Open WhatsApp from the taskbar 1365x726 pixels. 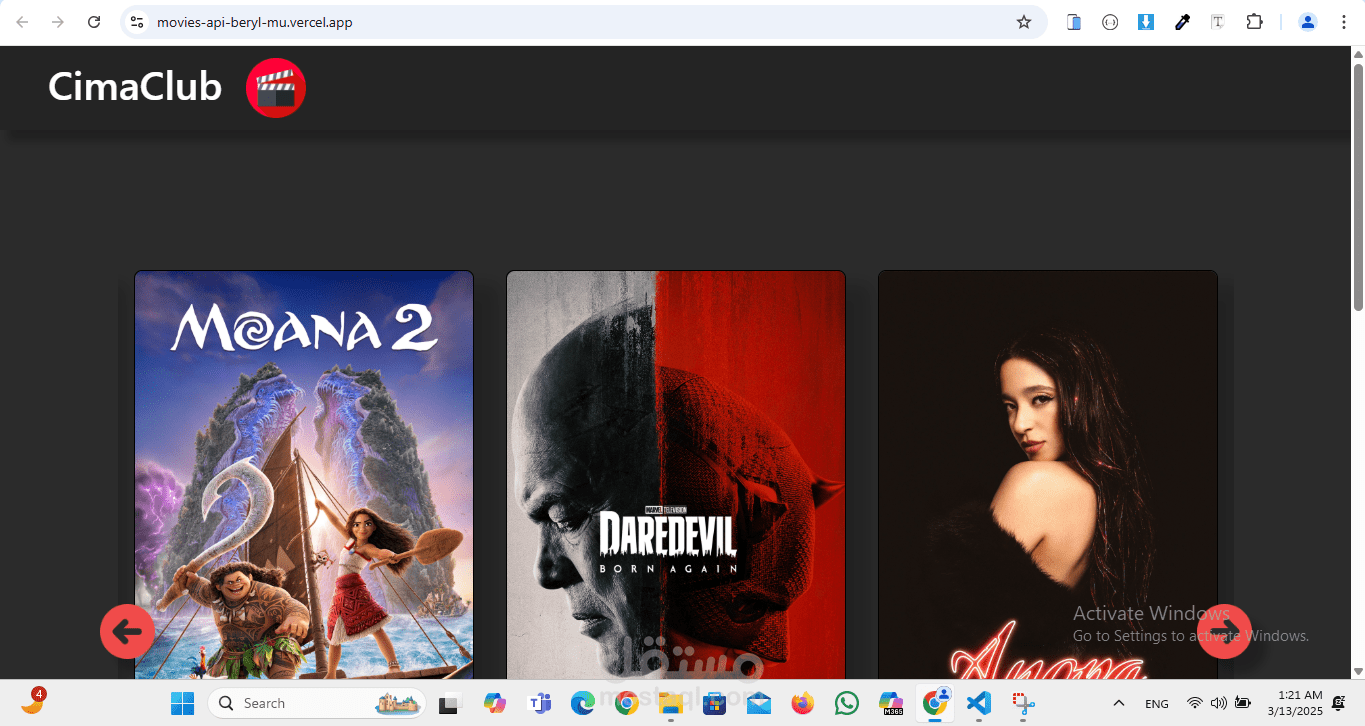[x=847, y=704]
